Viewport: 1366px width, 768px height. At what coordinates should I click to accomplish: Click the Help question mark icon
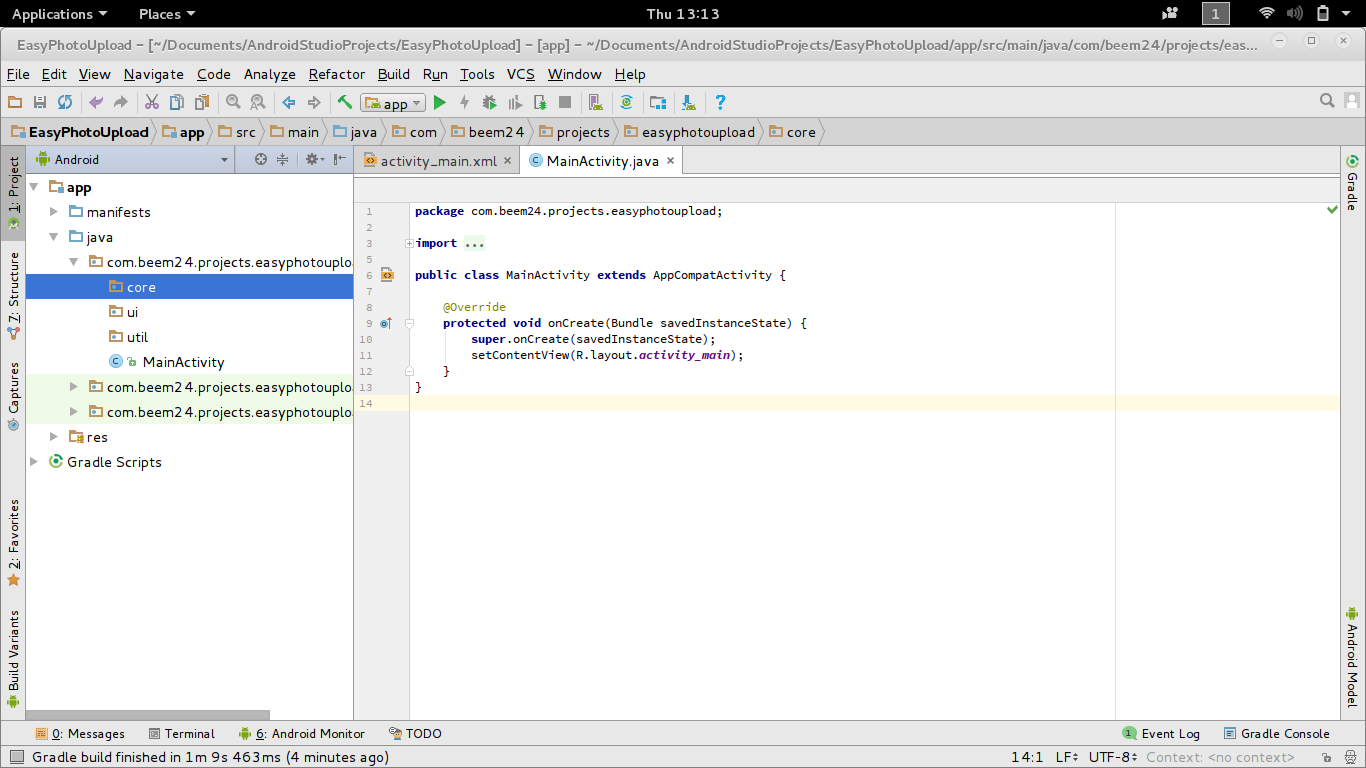(x=720, y=103)
